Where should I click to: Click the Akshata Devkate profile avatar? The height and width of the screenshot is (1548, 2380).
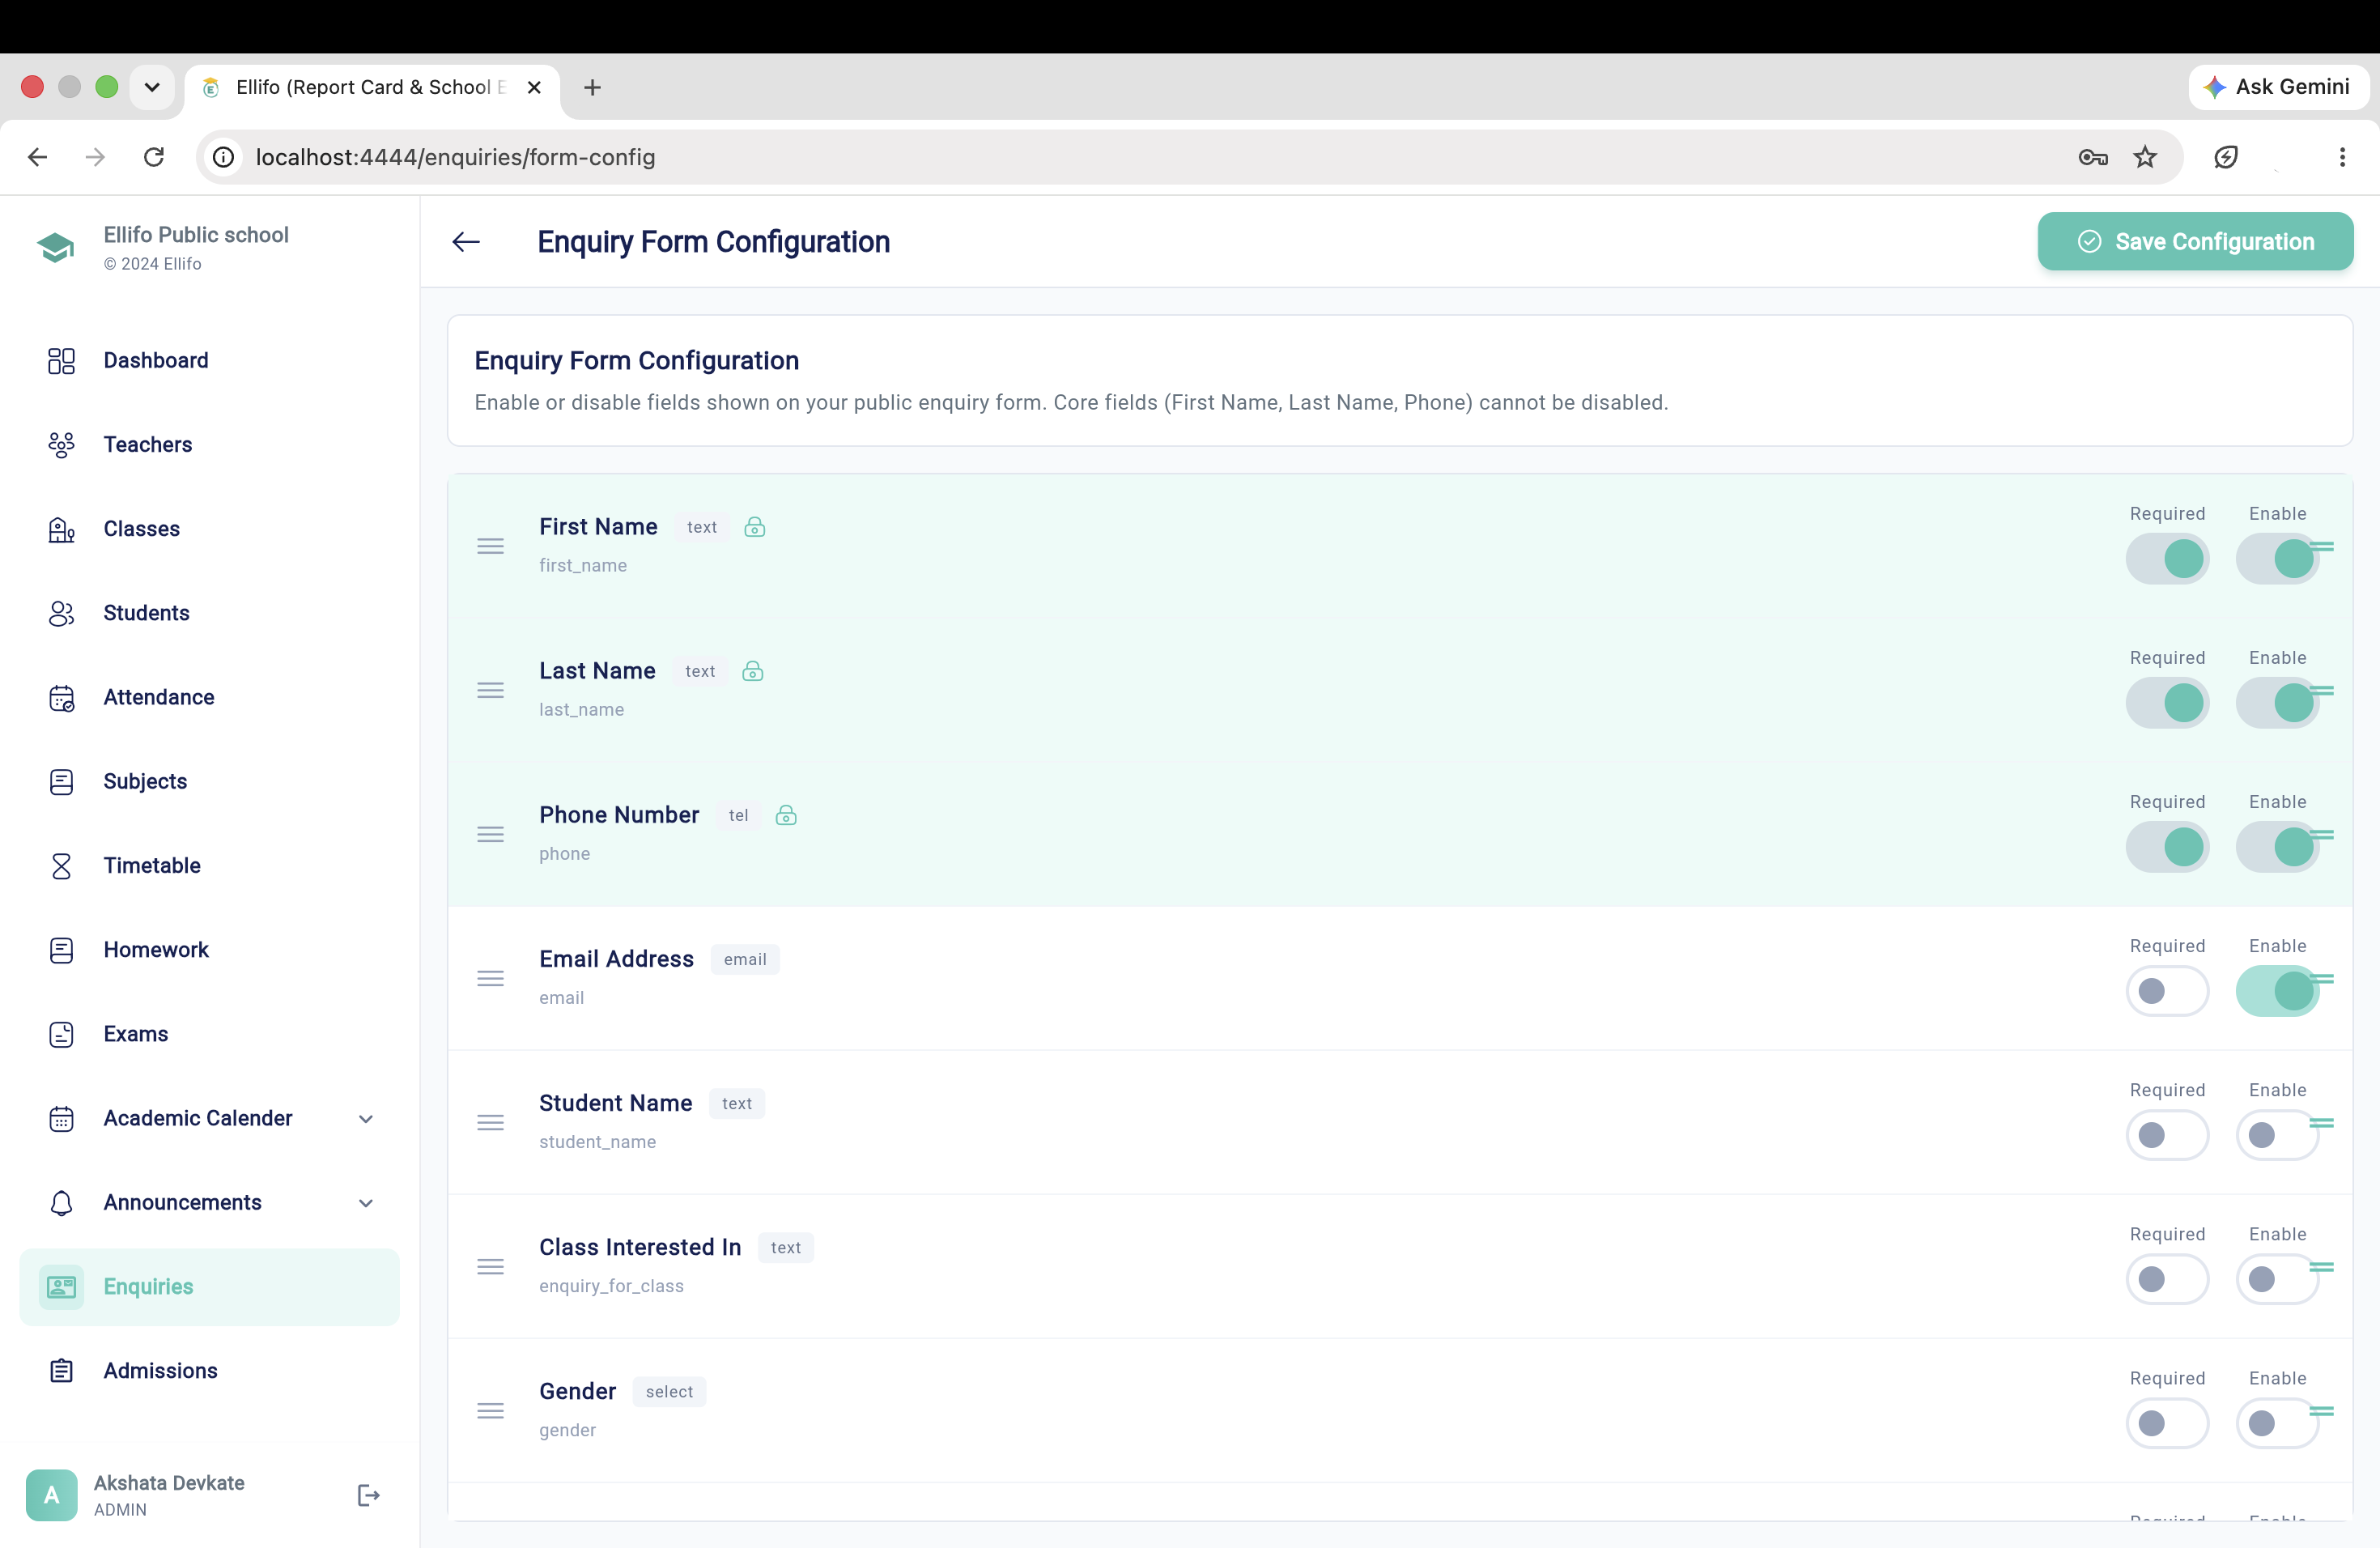point(51,1495)
